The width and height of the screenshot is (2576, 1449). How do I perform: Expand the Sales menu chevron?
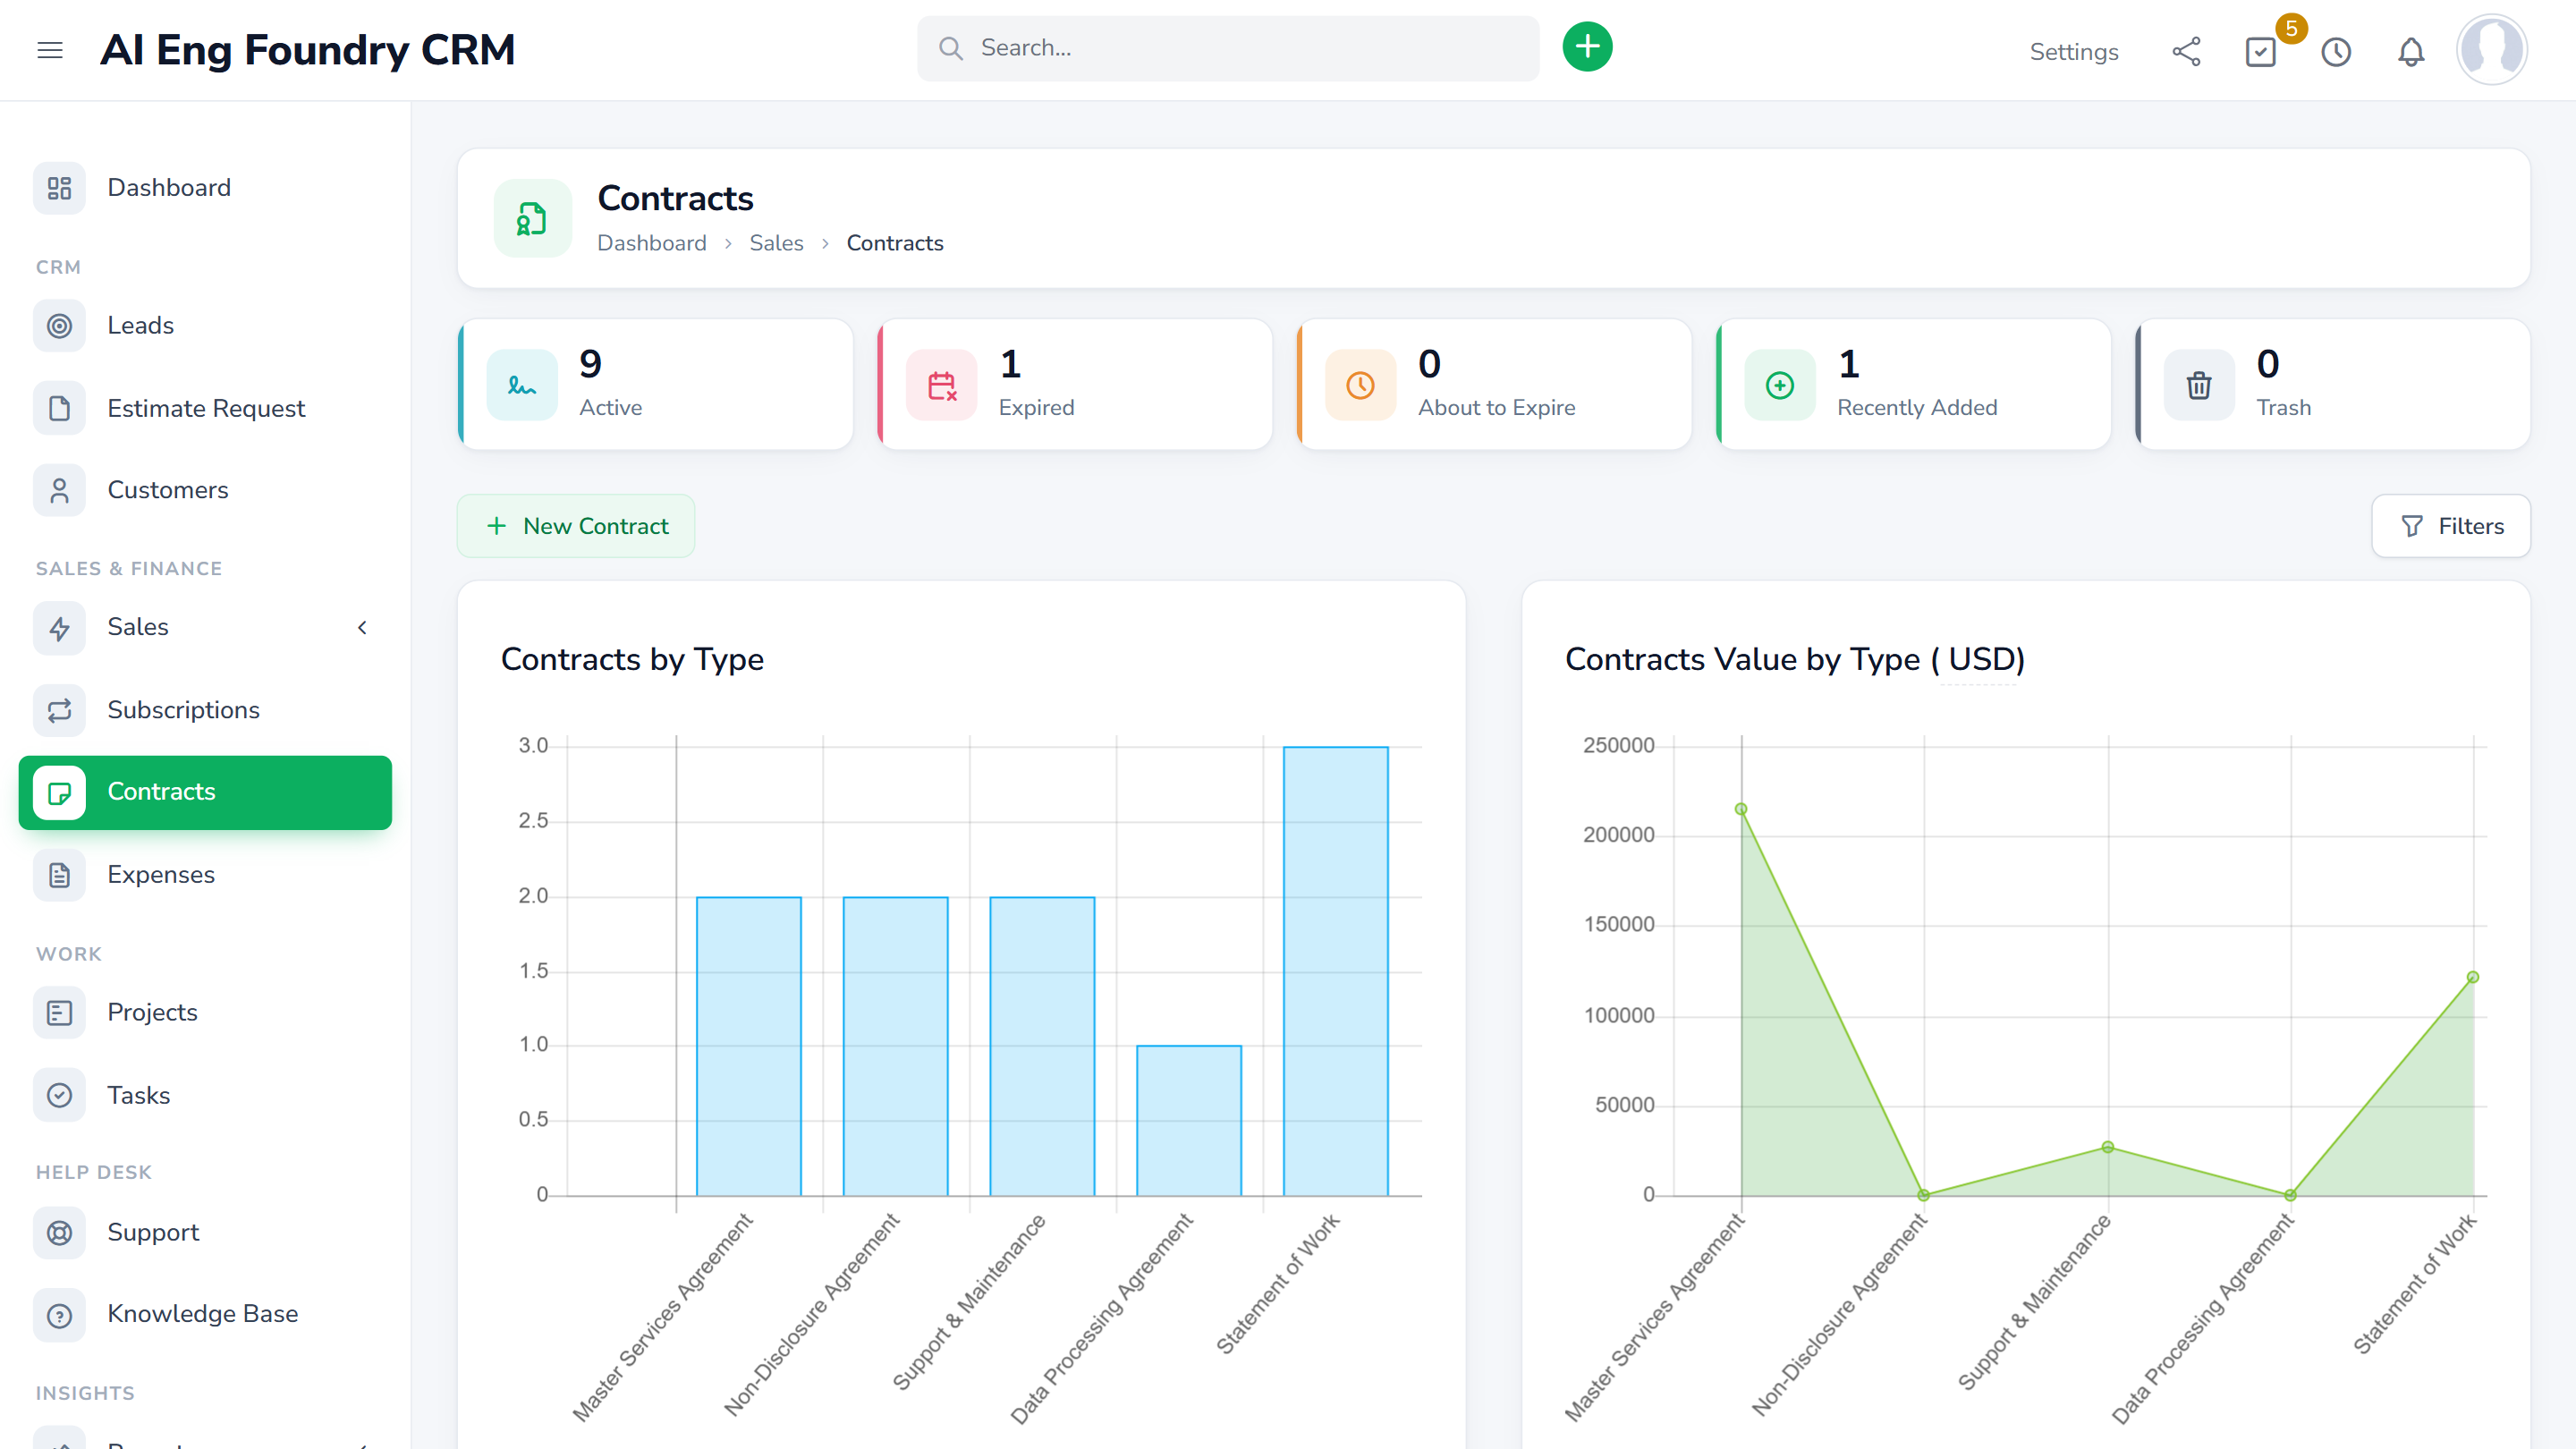click(362, 627)
